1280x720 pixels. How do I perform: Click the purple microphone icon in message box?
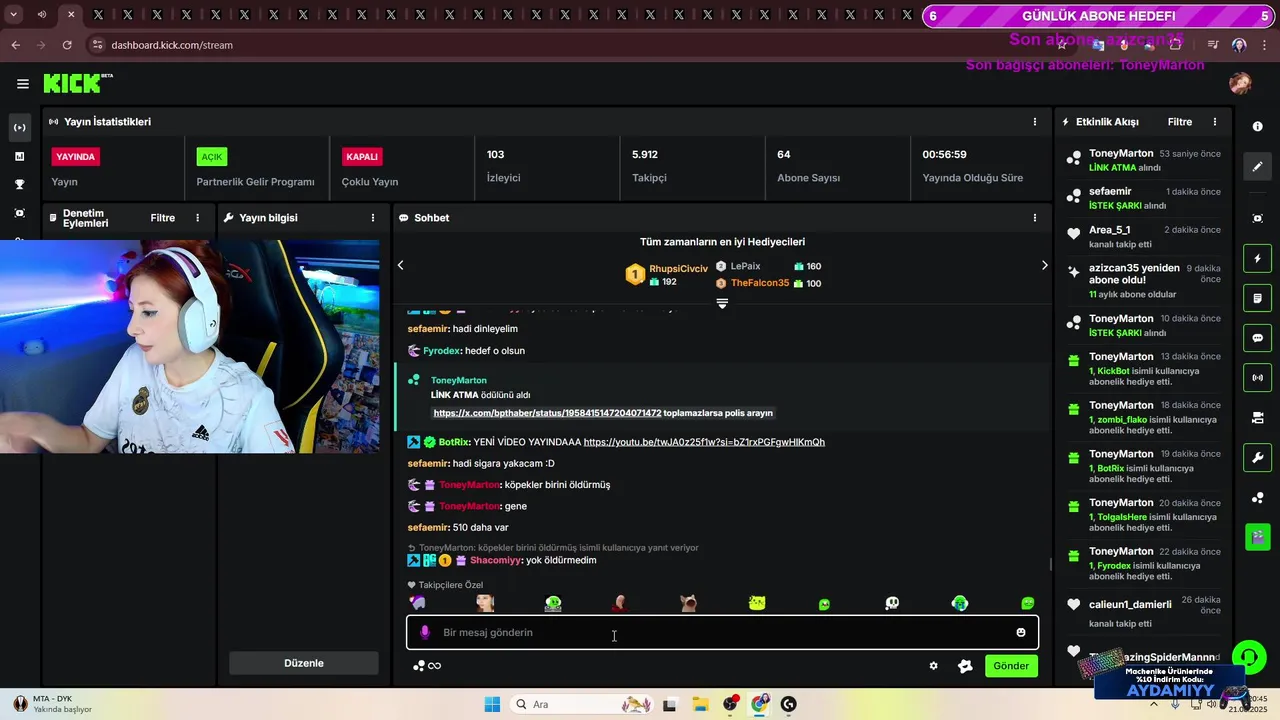(425, 632)
